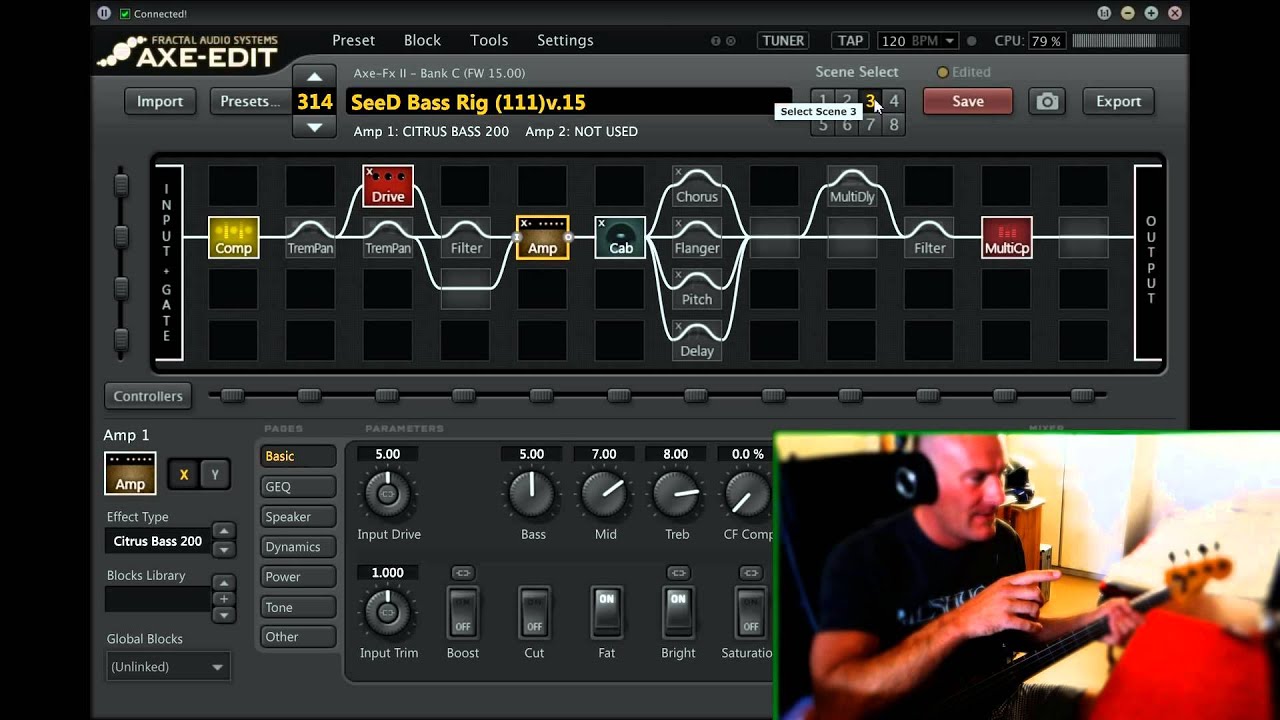Click the pause icon in title bar
Screen dimensions: 1280x720
[104, 13]
